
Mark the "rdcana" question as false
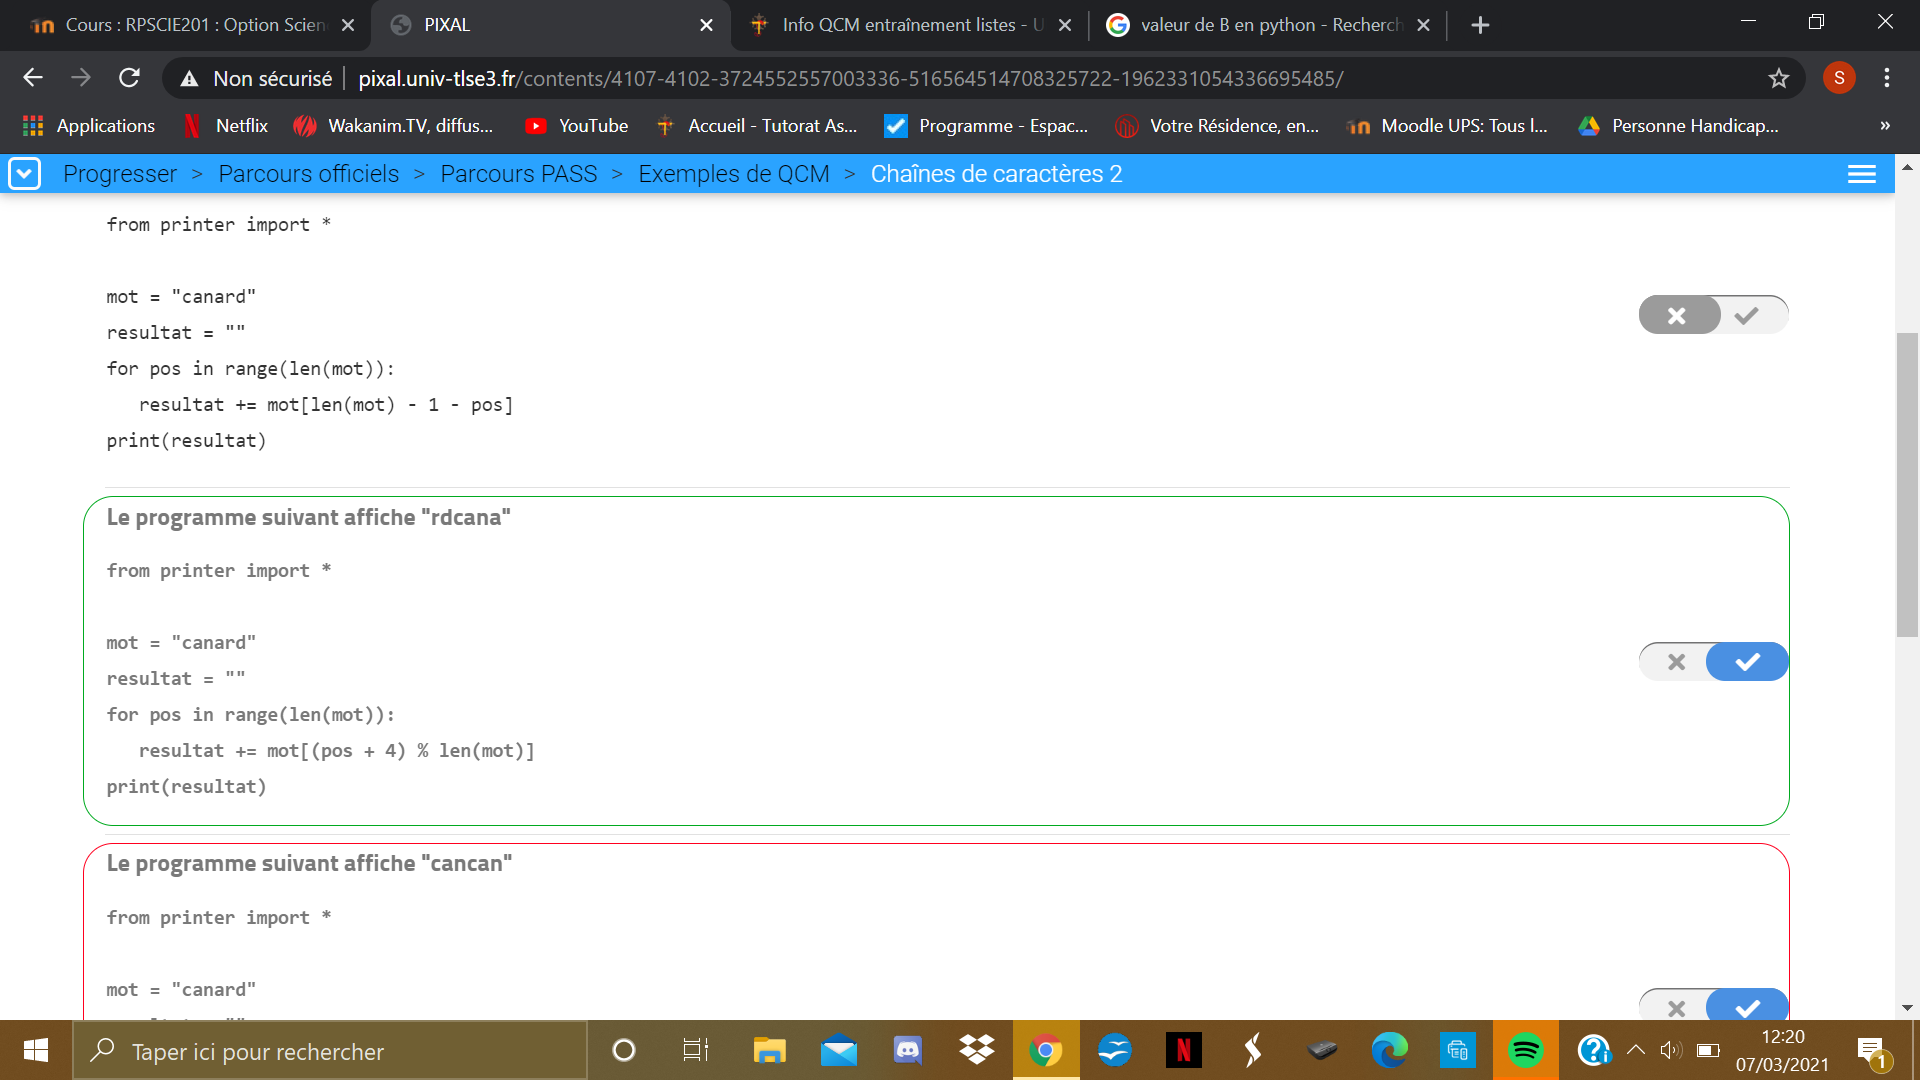click(x=1677, y=662)
